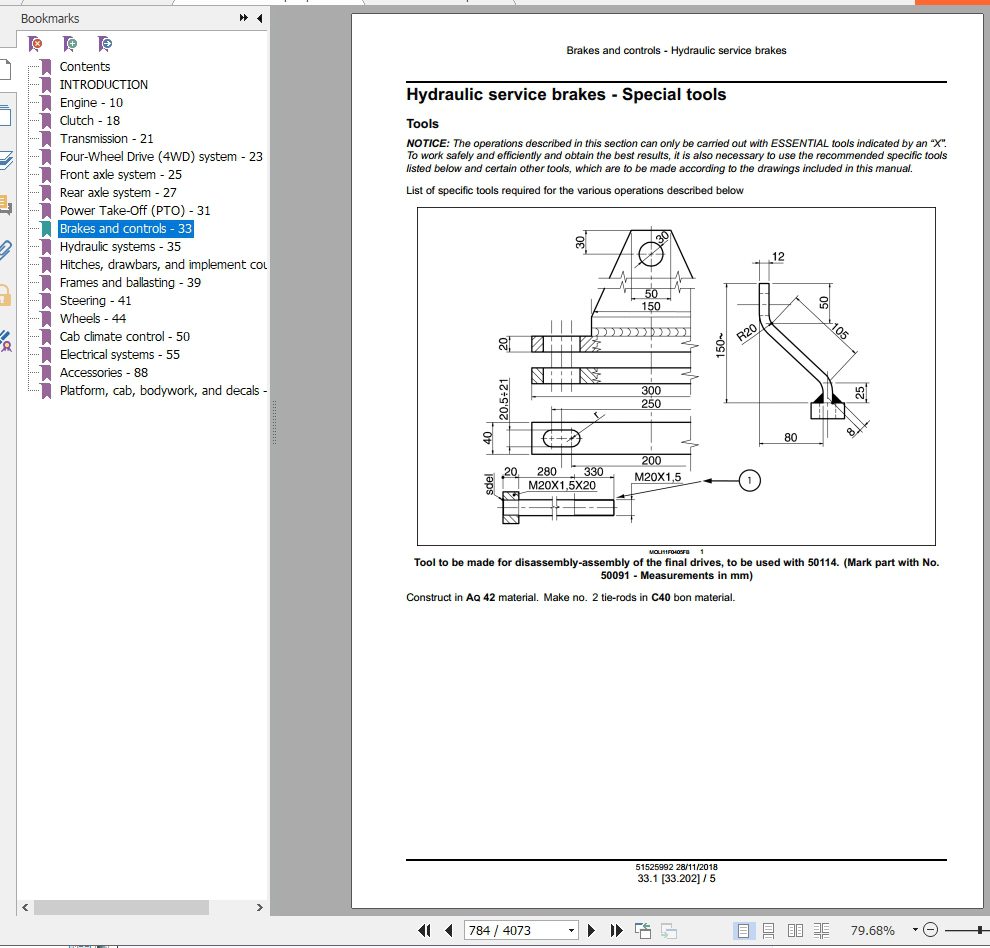Go to the previous page

449,930
